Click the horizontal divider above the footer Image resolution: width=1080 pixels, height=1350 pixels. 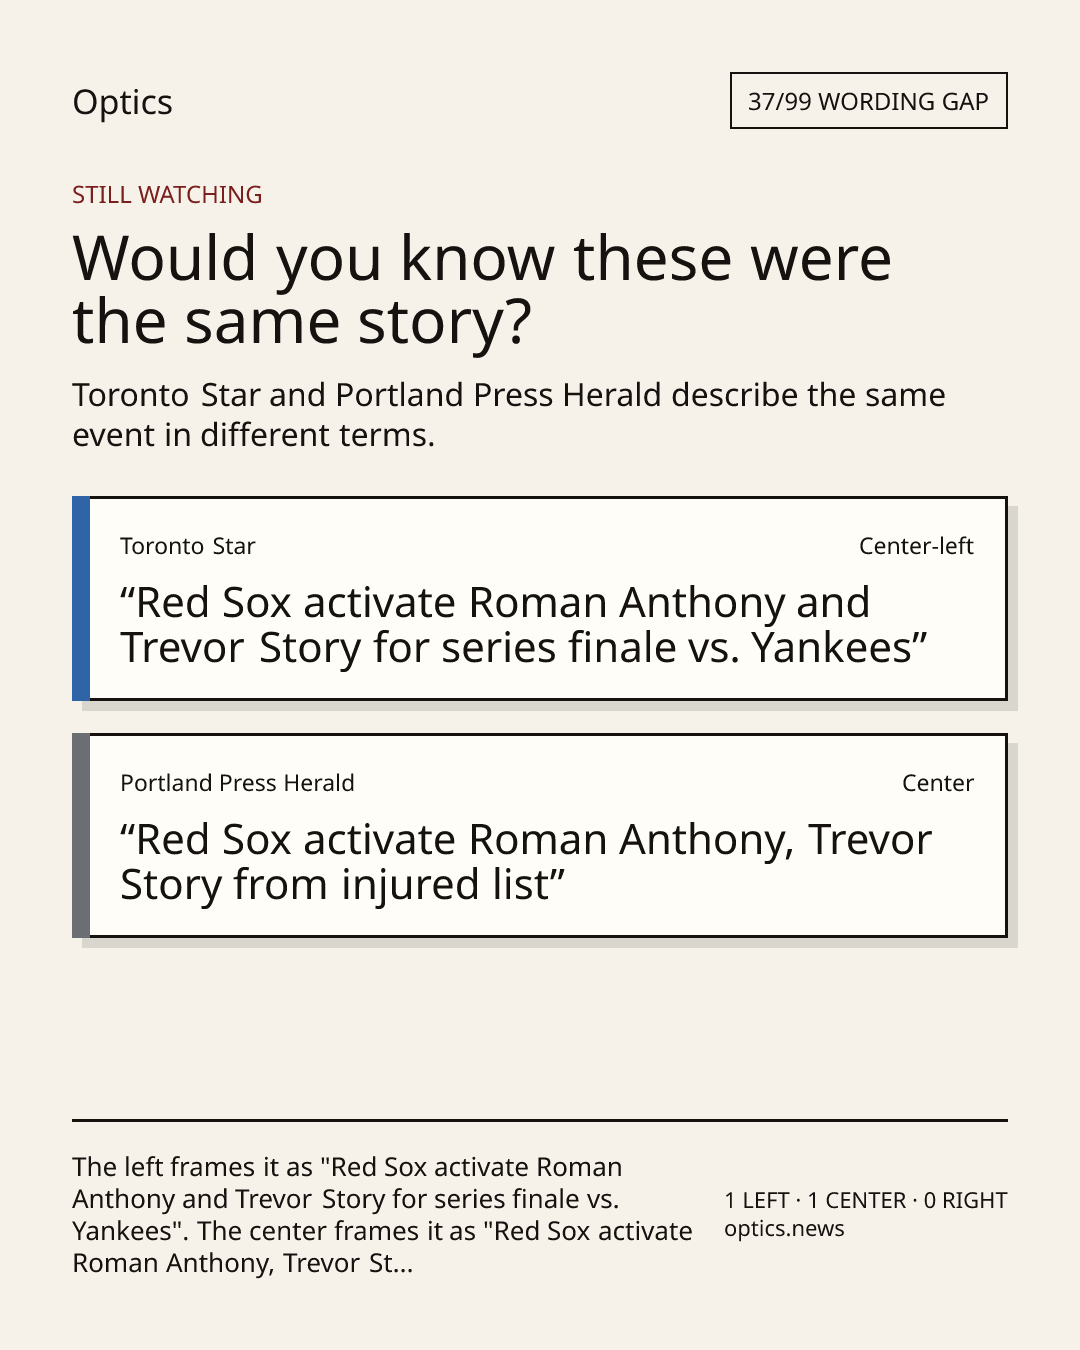point(539,1120)
